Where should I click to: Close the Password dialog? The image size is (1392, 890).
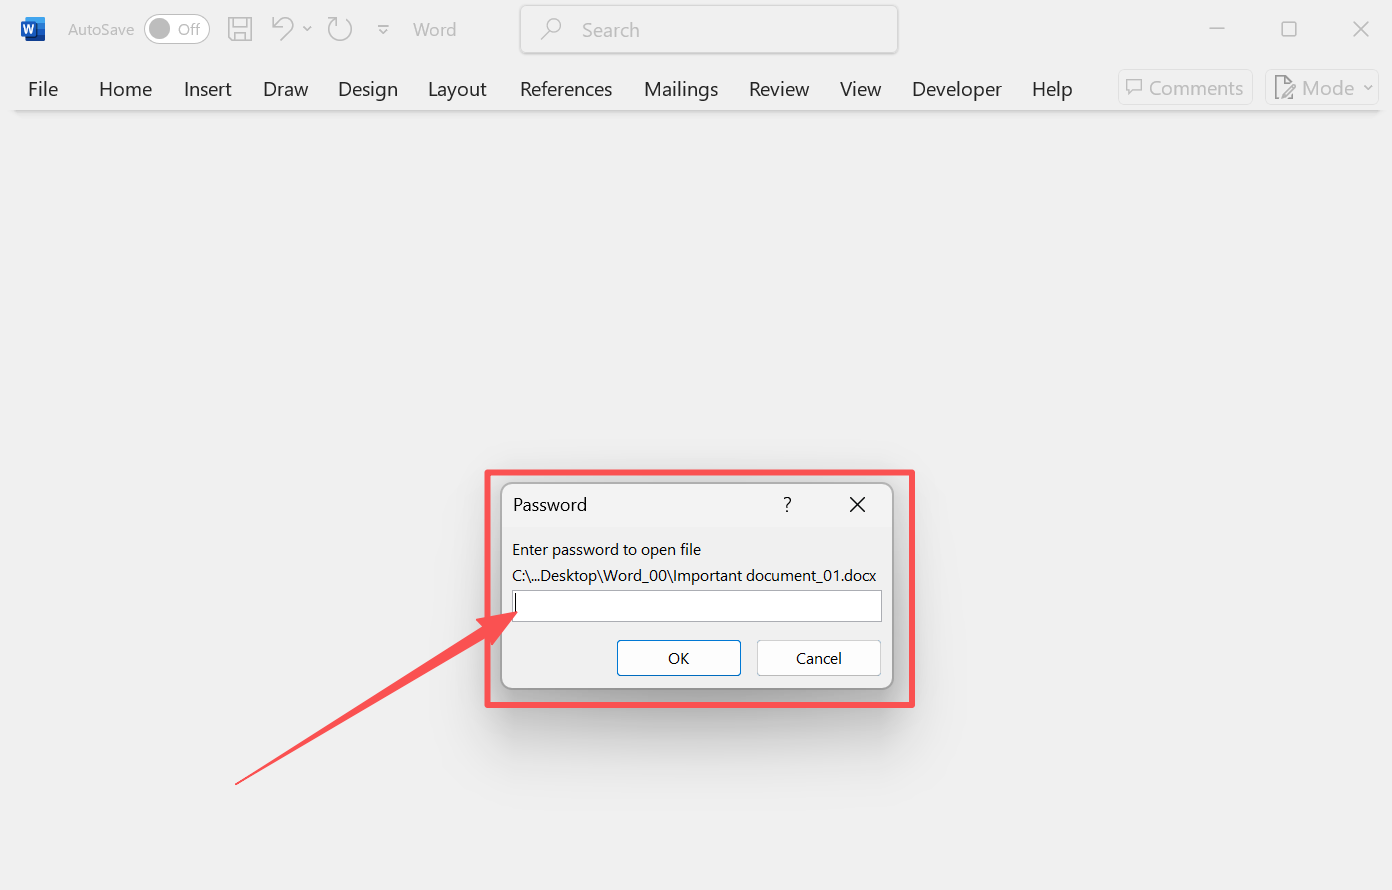coord(857,505)
